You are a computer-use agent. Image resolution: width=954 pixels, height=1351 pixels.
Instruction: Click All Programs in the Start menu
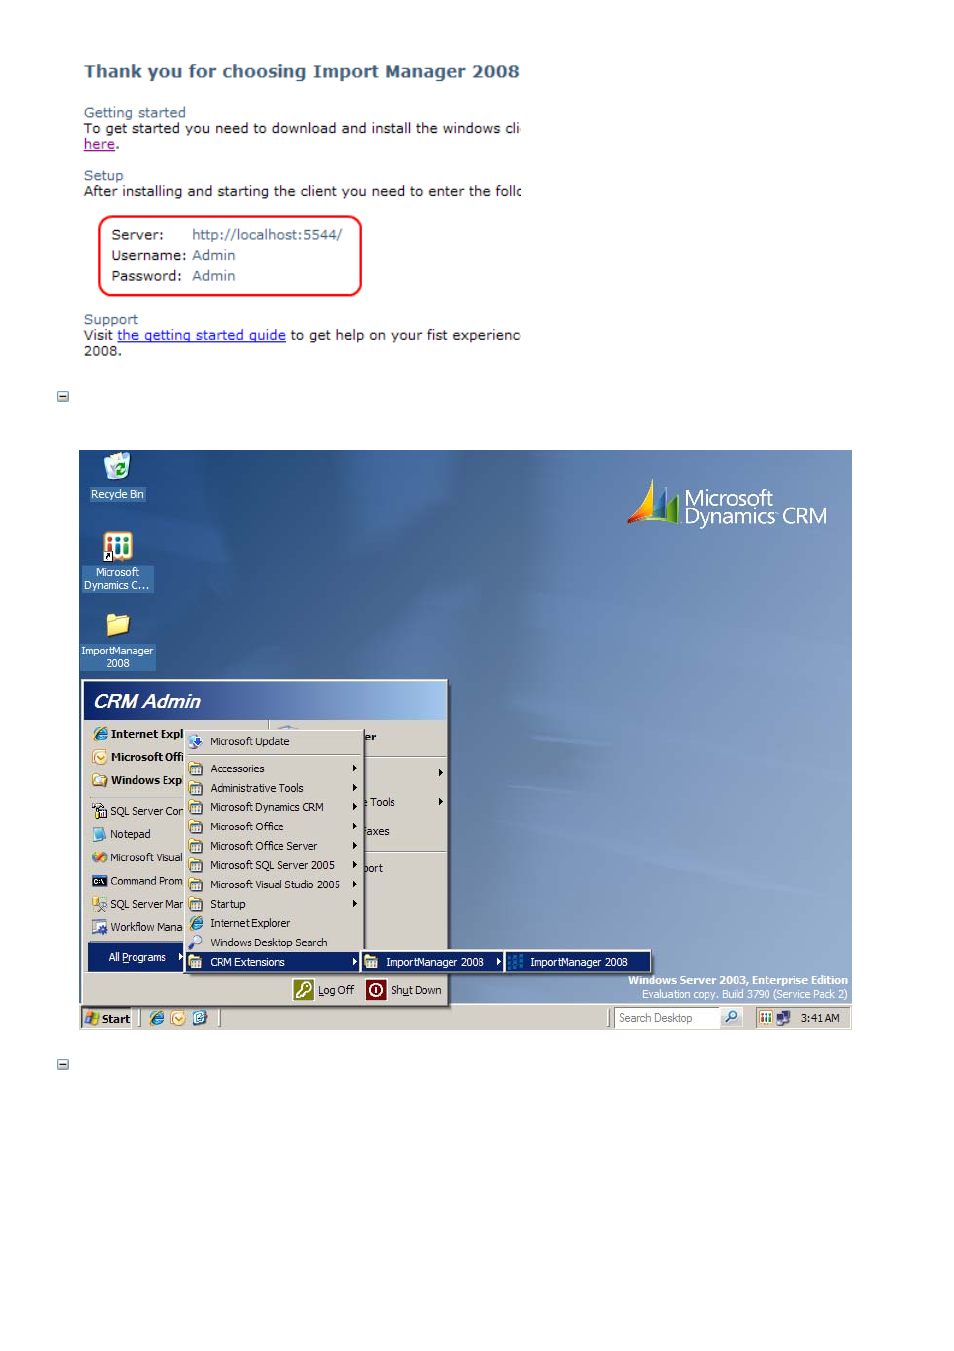tap(137, 957)
